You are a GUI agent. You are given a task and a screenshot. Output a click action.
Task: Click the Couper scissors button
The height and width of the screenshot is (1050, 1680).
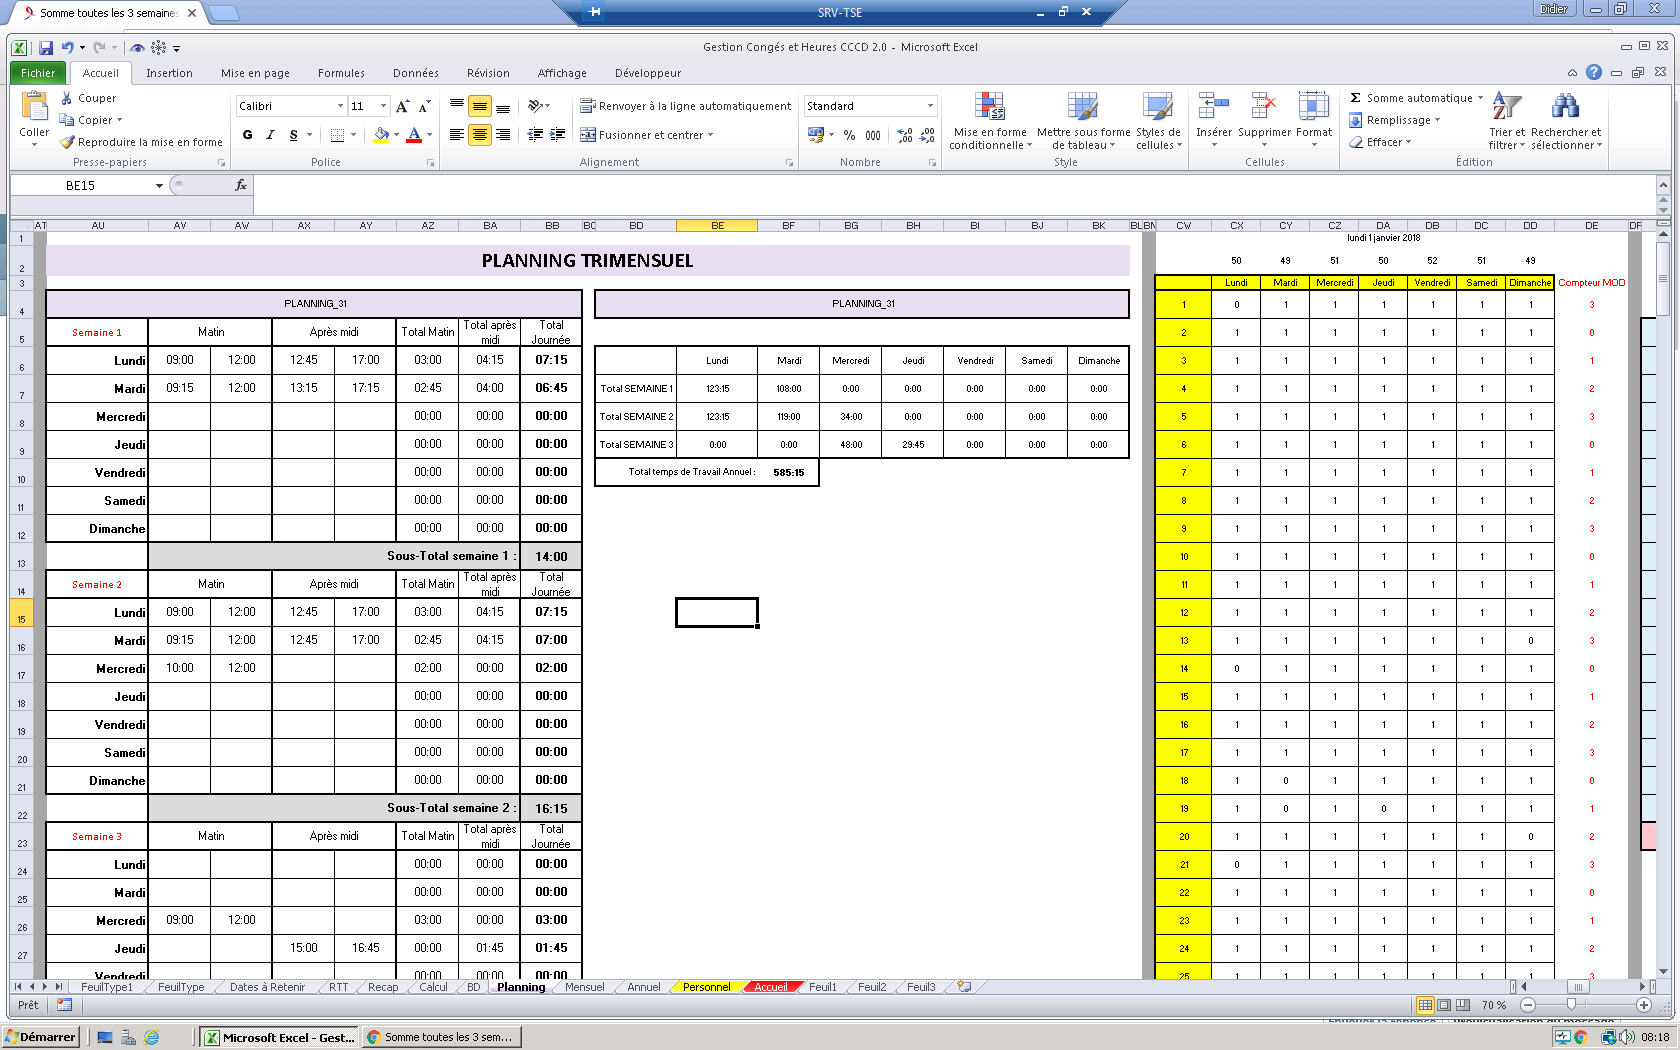pyautogui.click(x=88, y=98)
